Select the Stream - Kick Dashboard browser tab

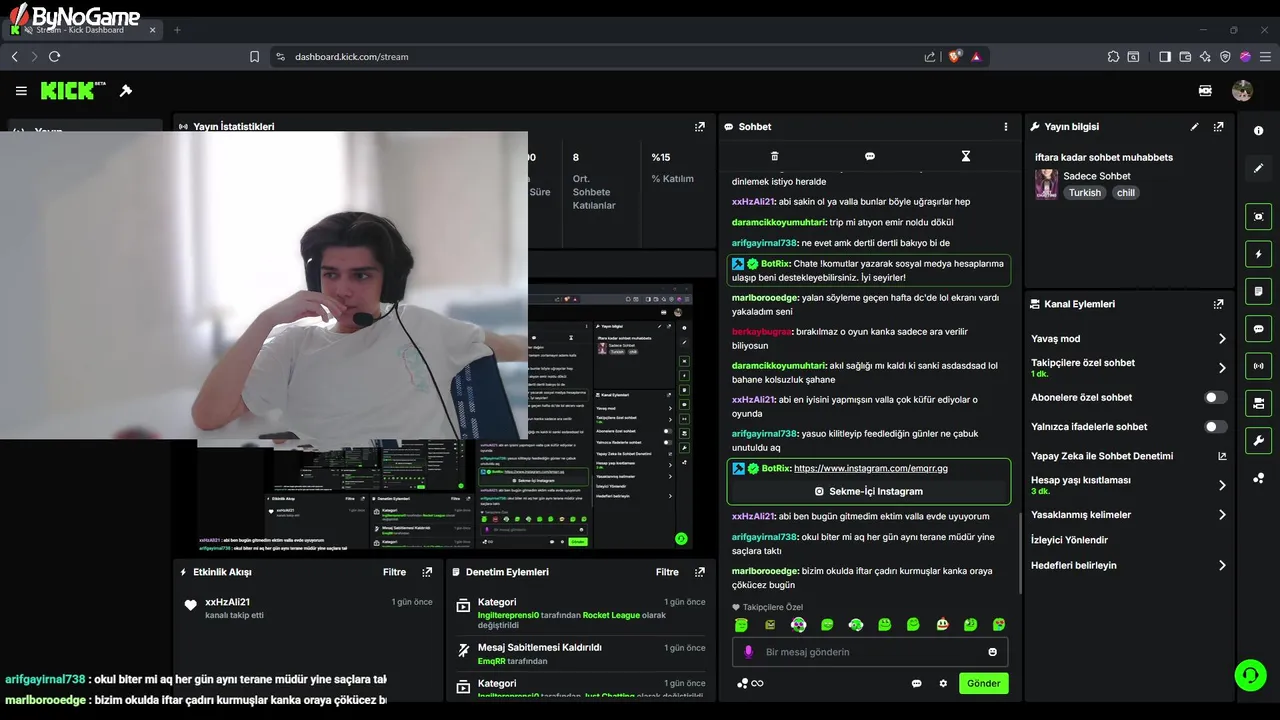(x=83, y=30)
